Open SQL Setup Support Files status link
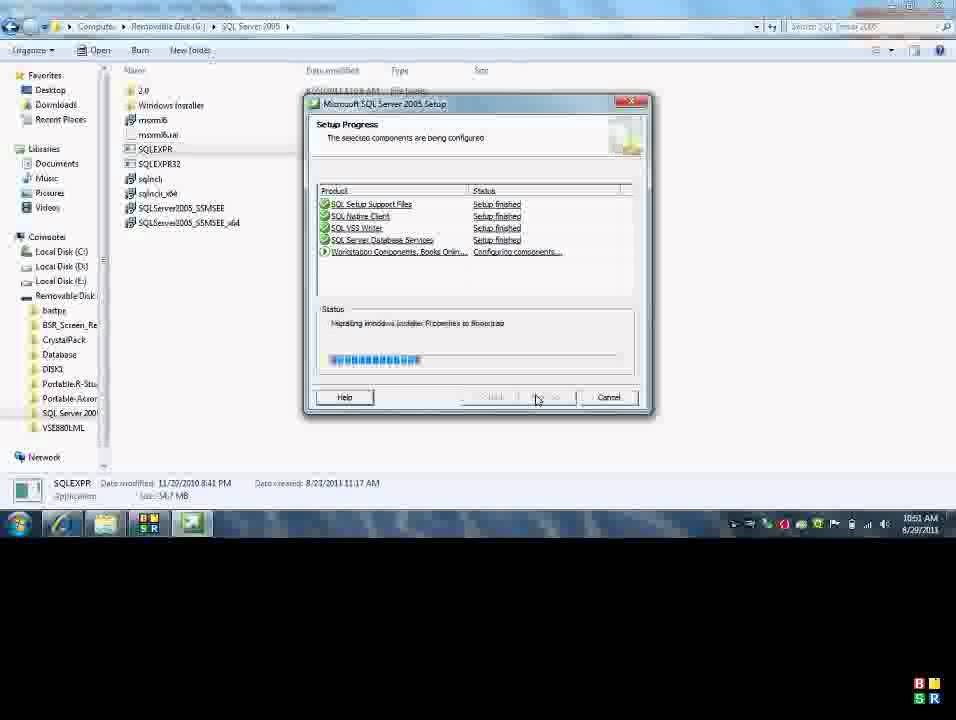 click(x=497, y=204)
